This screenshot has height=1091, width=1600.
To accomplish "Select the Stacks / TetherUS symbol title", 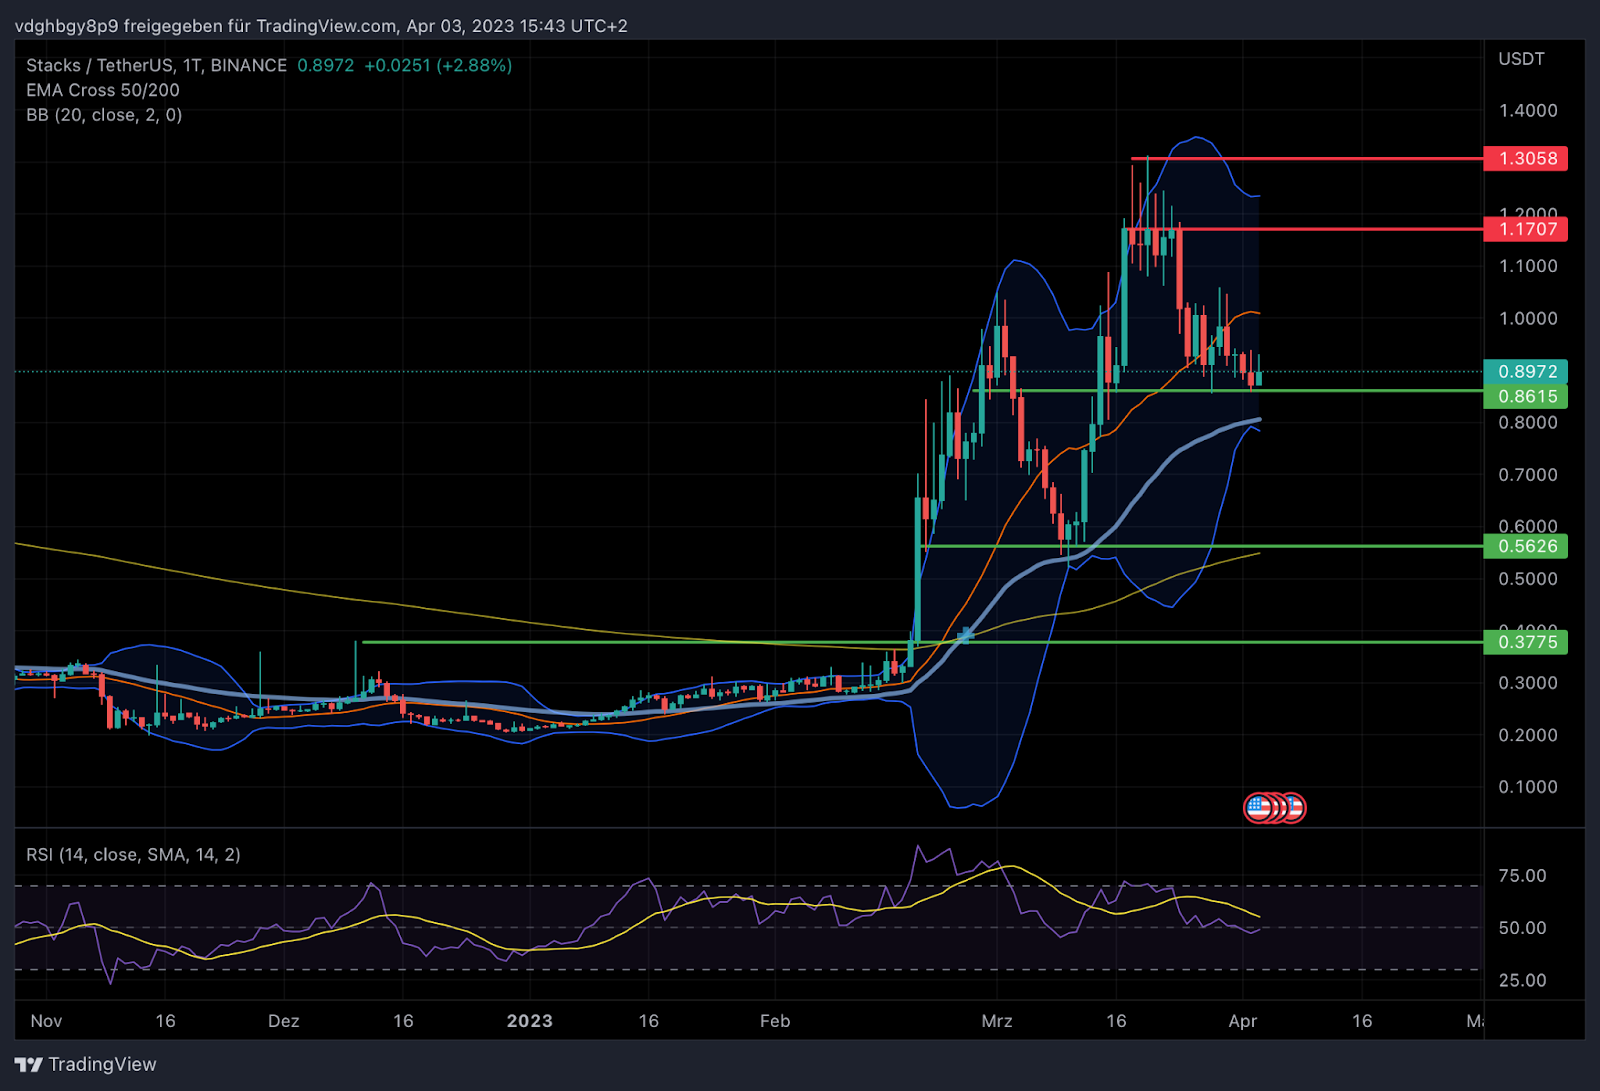I will pyautogui.click(x=156, y=65).
